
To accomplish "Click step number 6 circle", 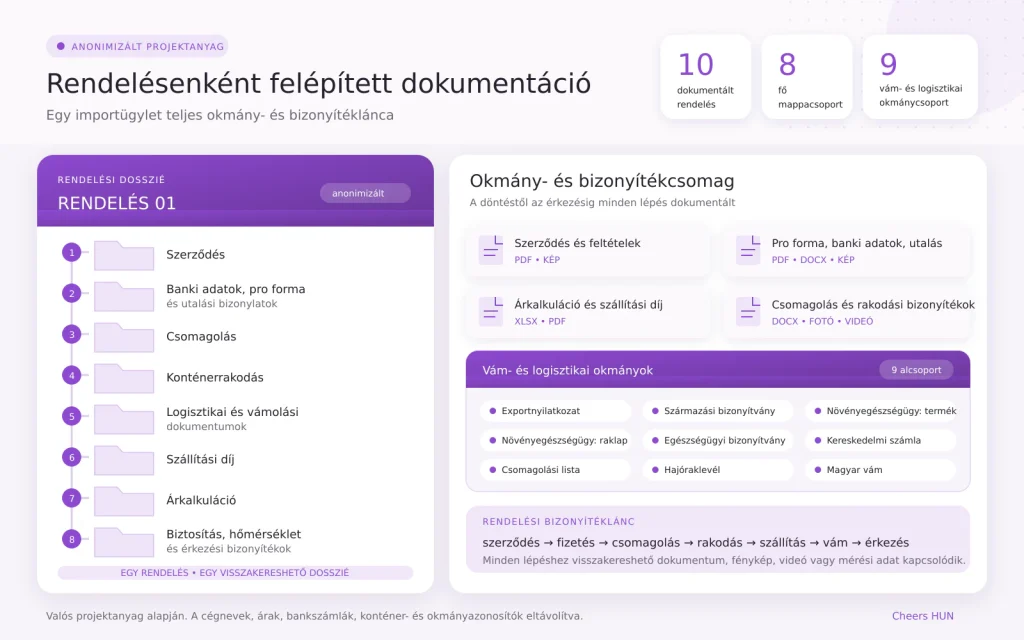I will (x=72, y=457).
